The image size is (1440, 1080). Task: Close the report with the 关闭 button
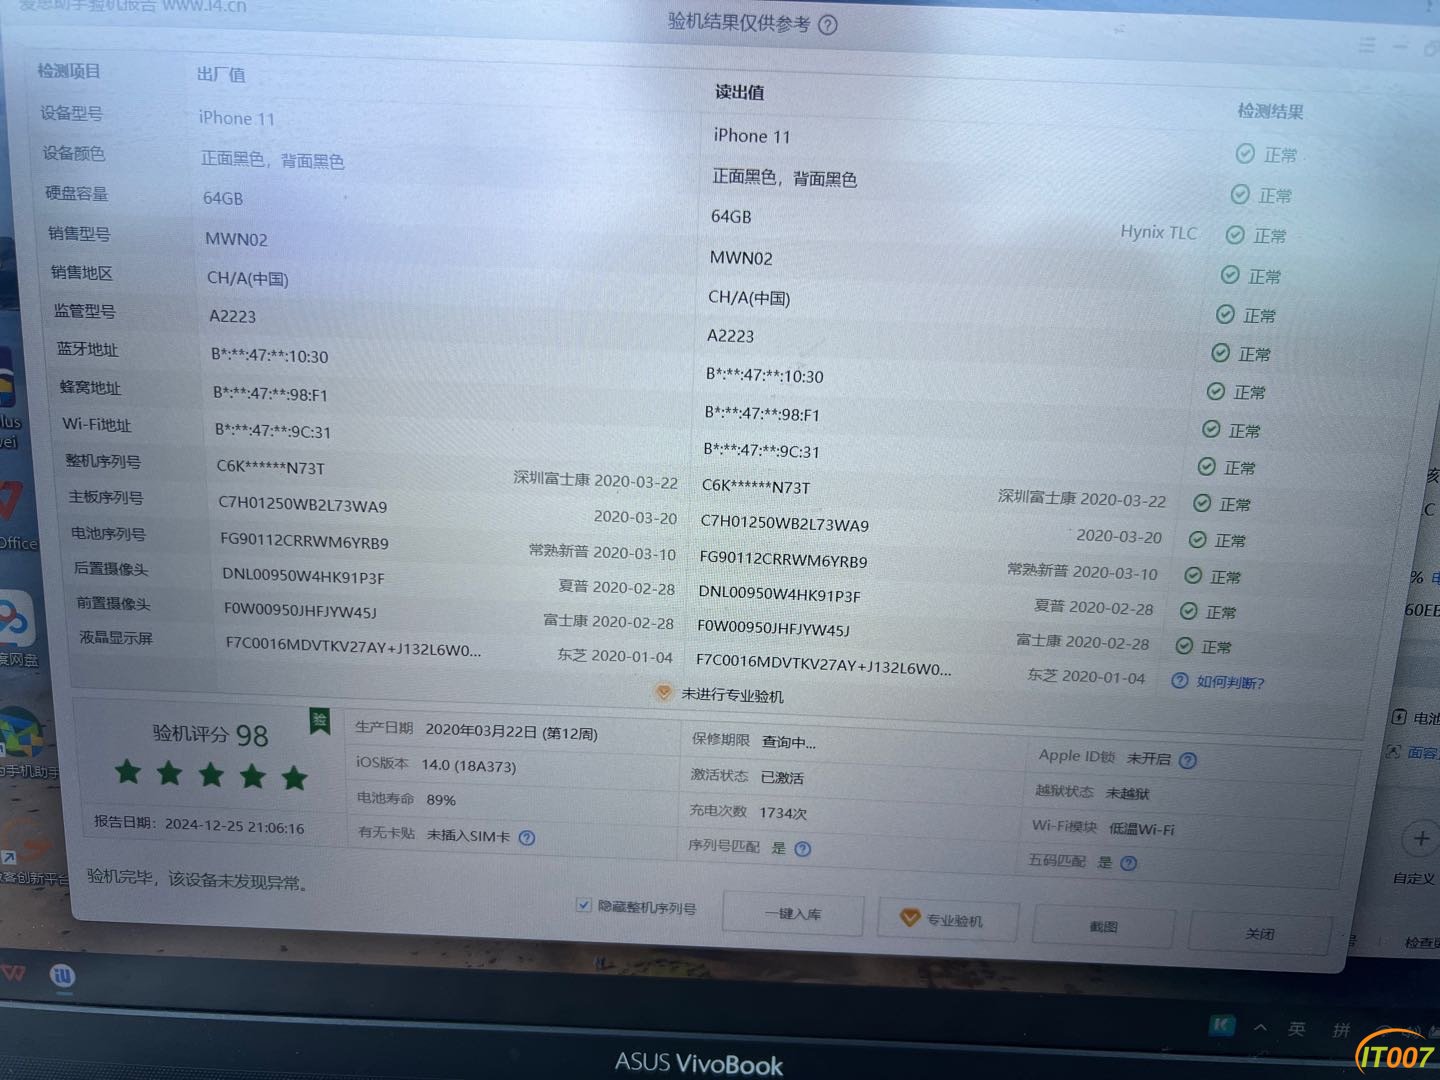pyautogui.click(x=1259, y=934)
